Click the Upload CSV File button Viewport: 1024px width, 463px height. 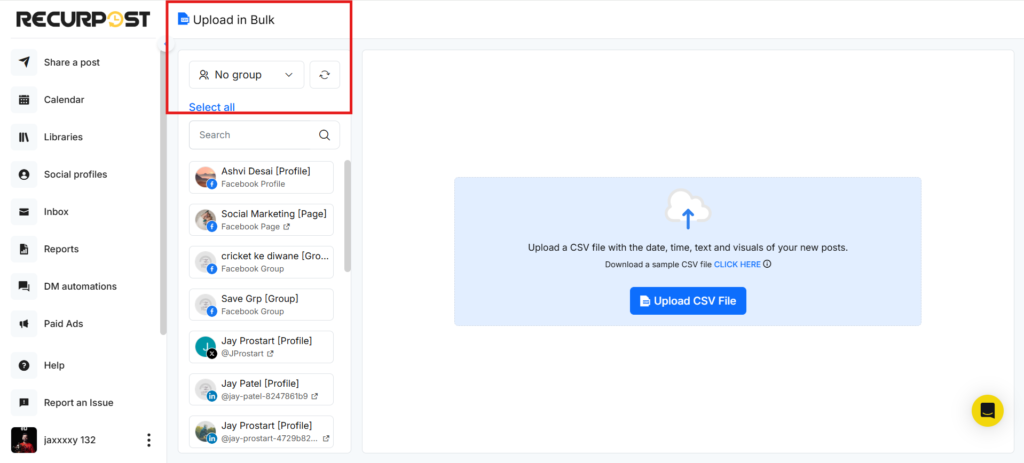click(688, 301)
